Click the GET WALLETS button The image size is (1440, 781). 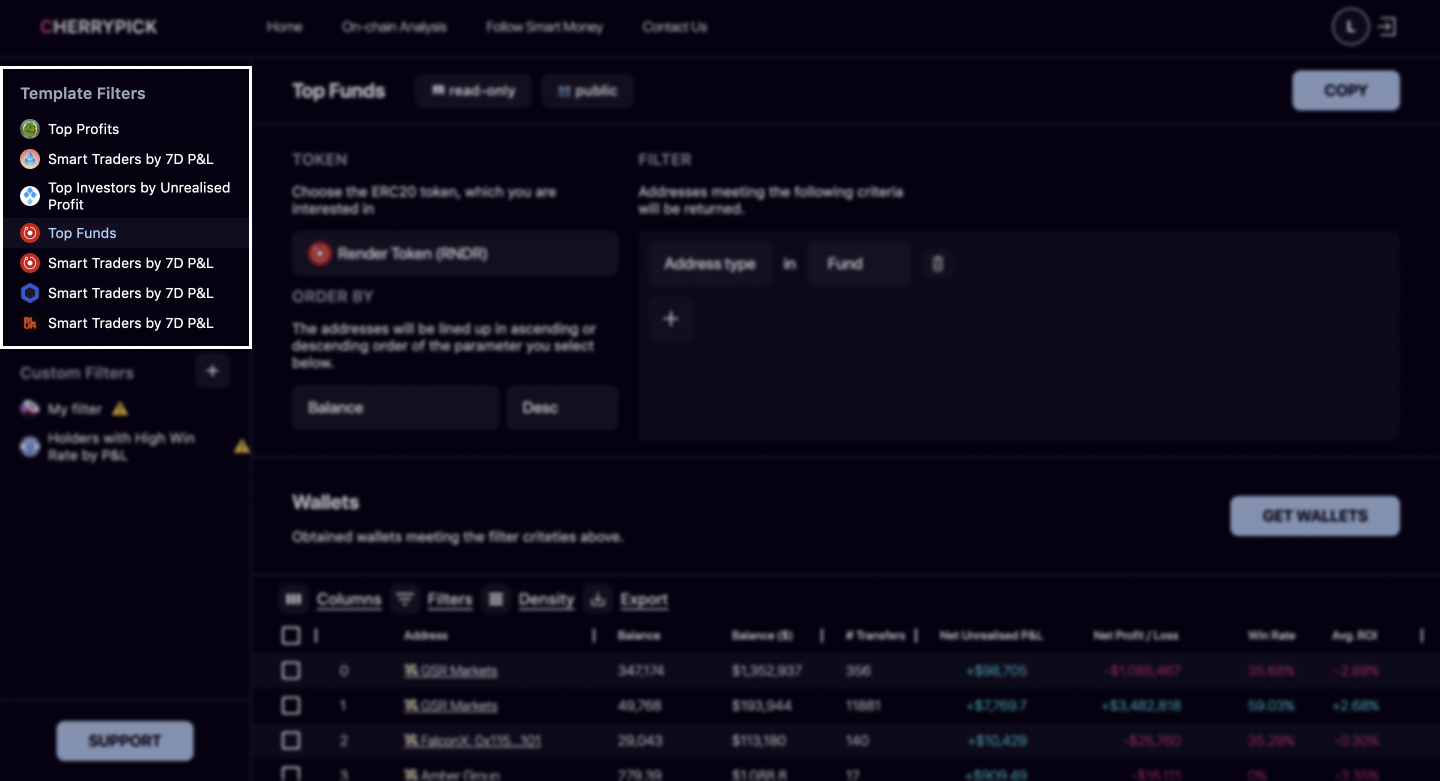(x=1314, y=516)
